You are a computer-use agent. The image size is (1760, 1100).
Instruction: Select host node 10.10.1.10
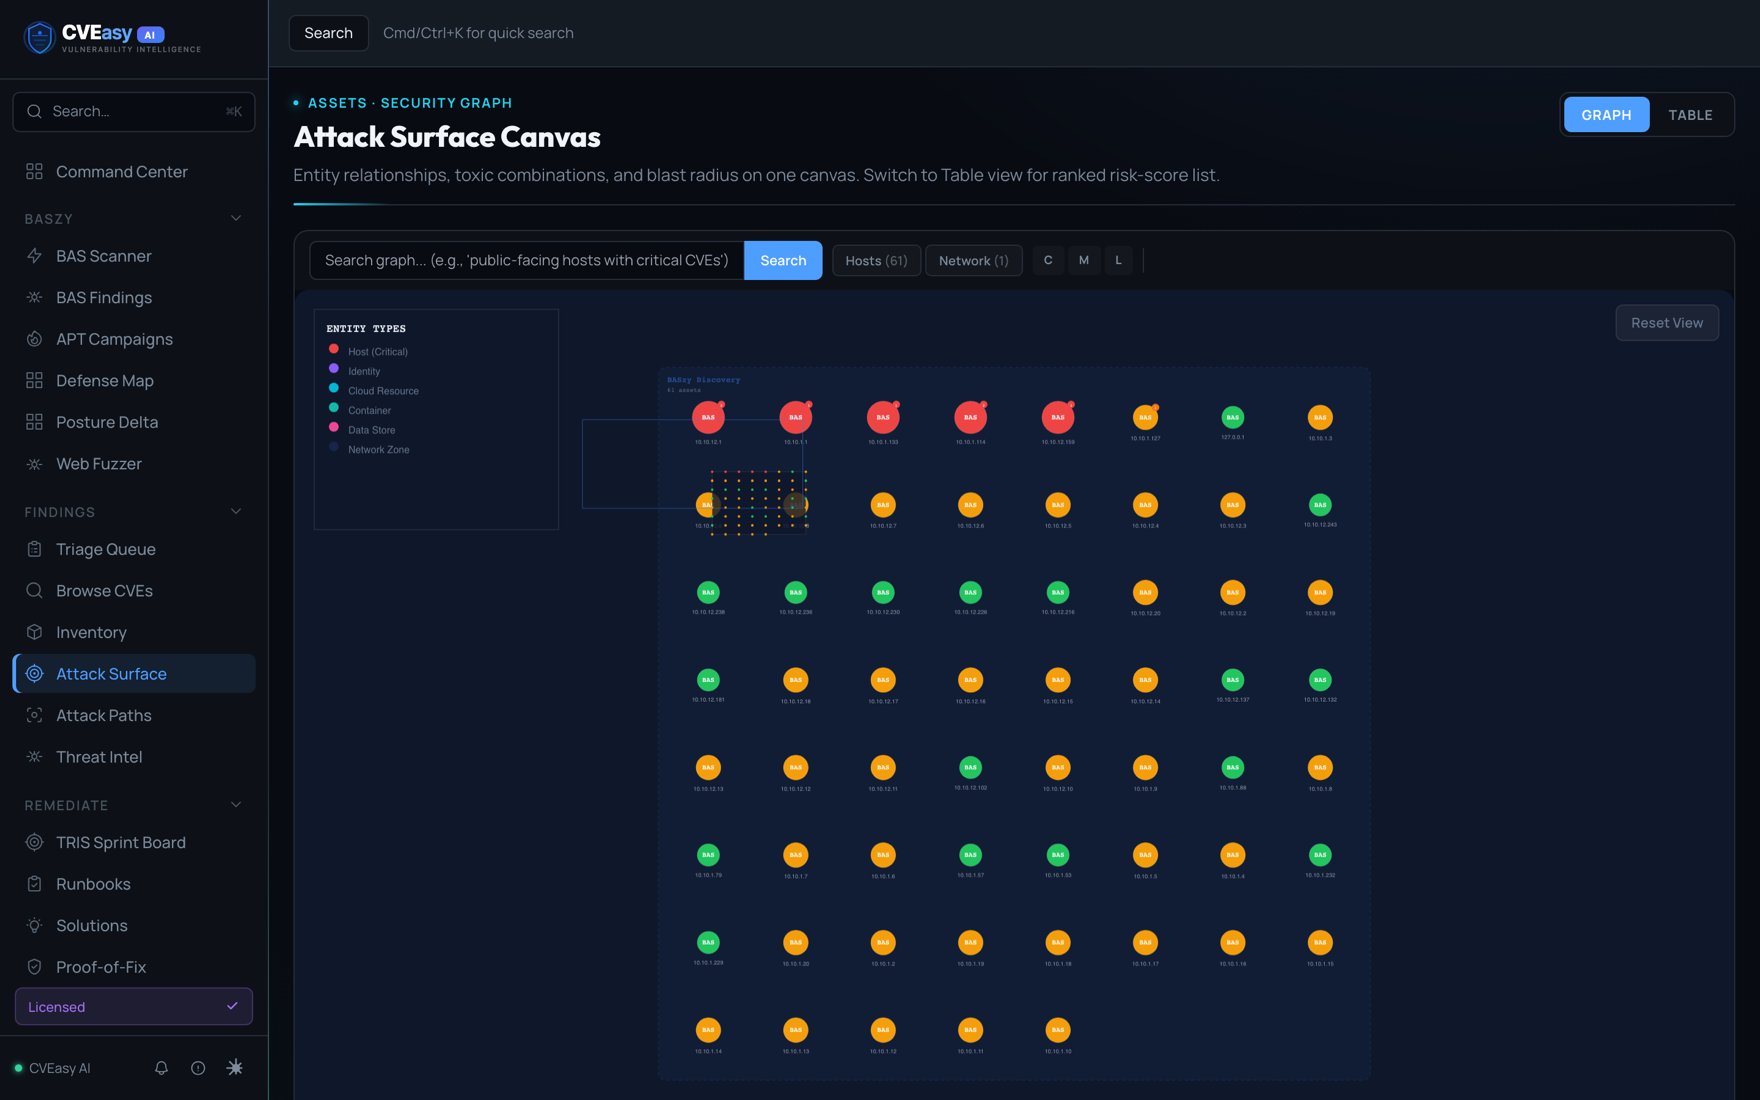1058,1030
